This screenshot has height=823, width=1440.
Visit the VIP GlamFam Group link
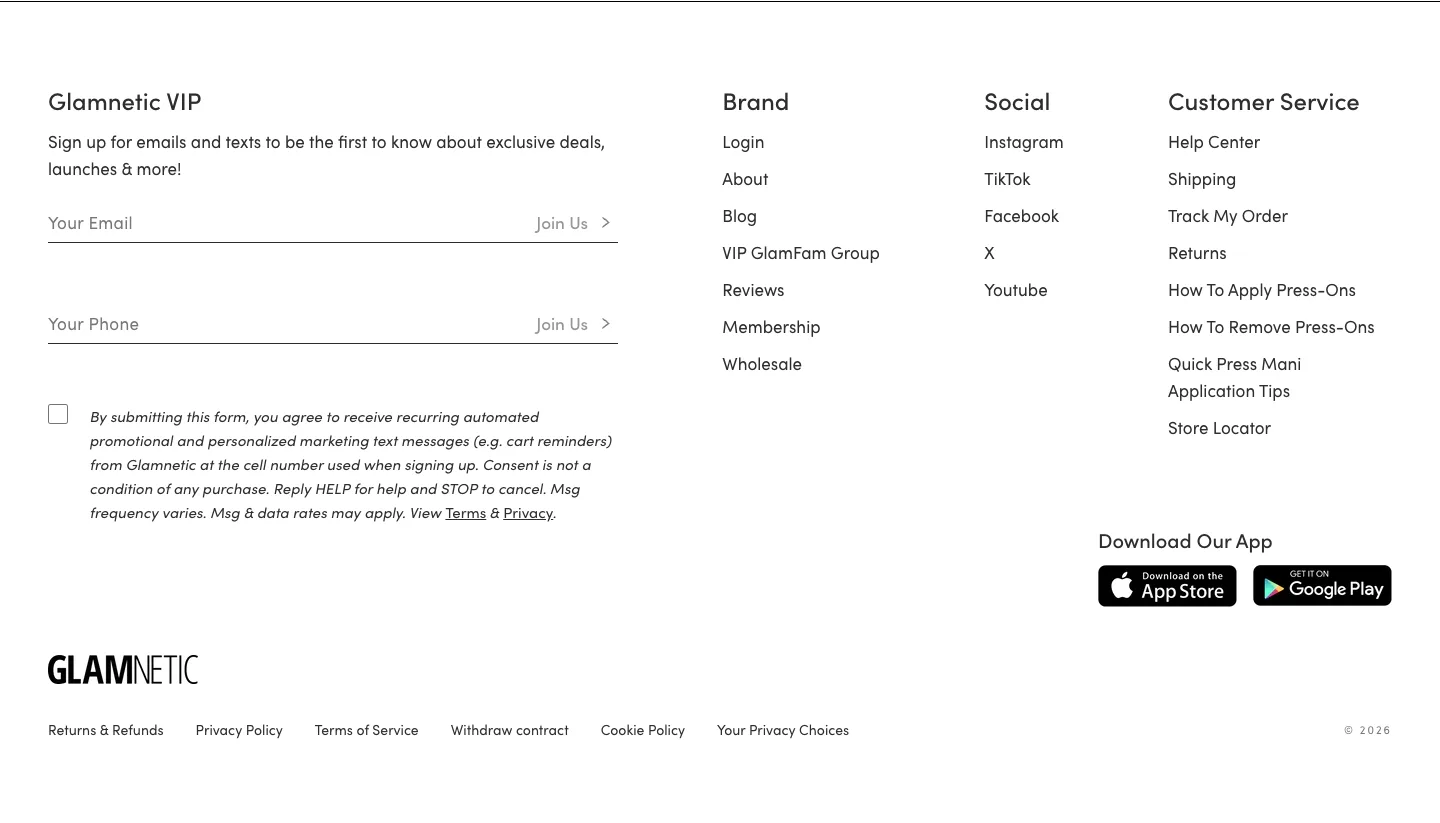[801, 253]
